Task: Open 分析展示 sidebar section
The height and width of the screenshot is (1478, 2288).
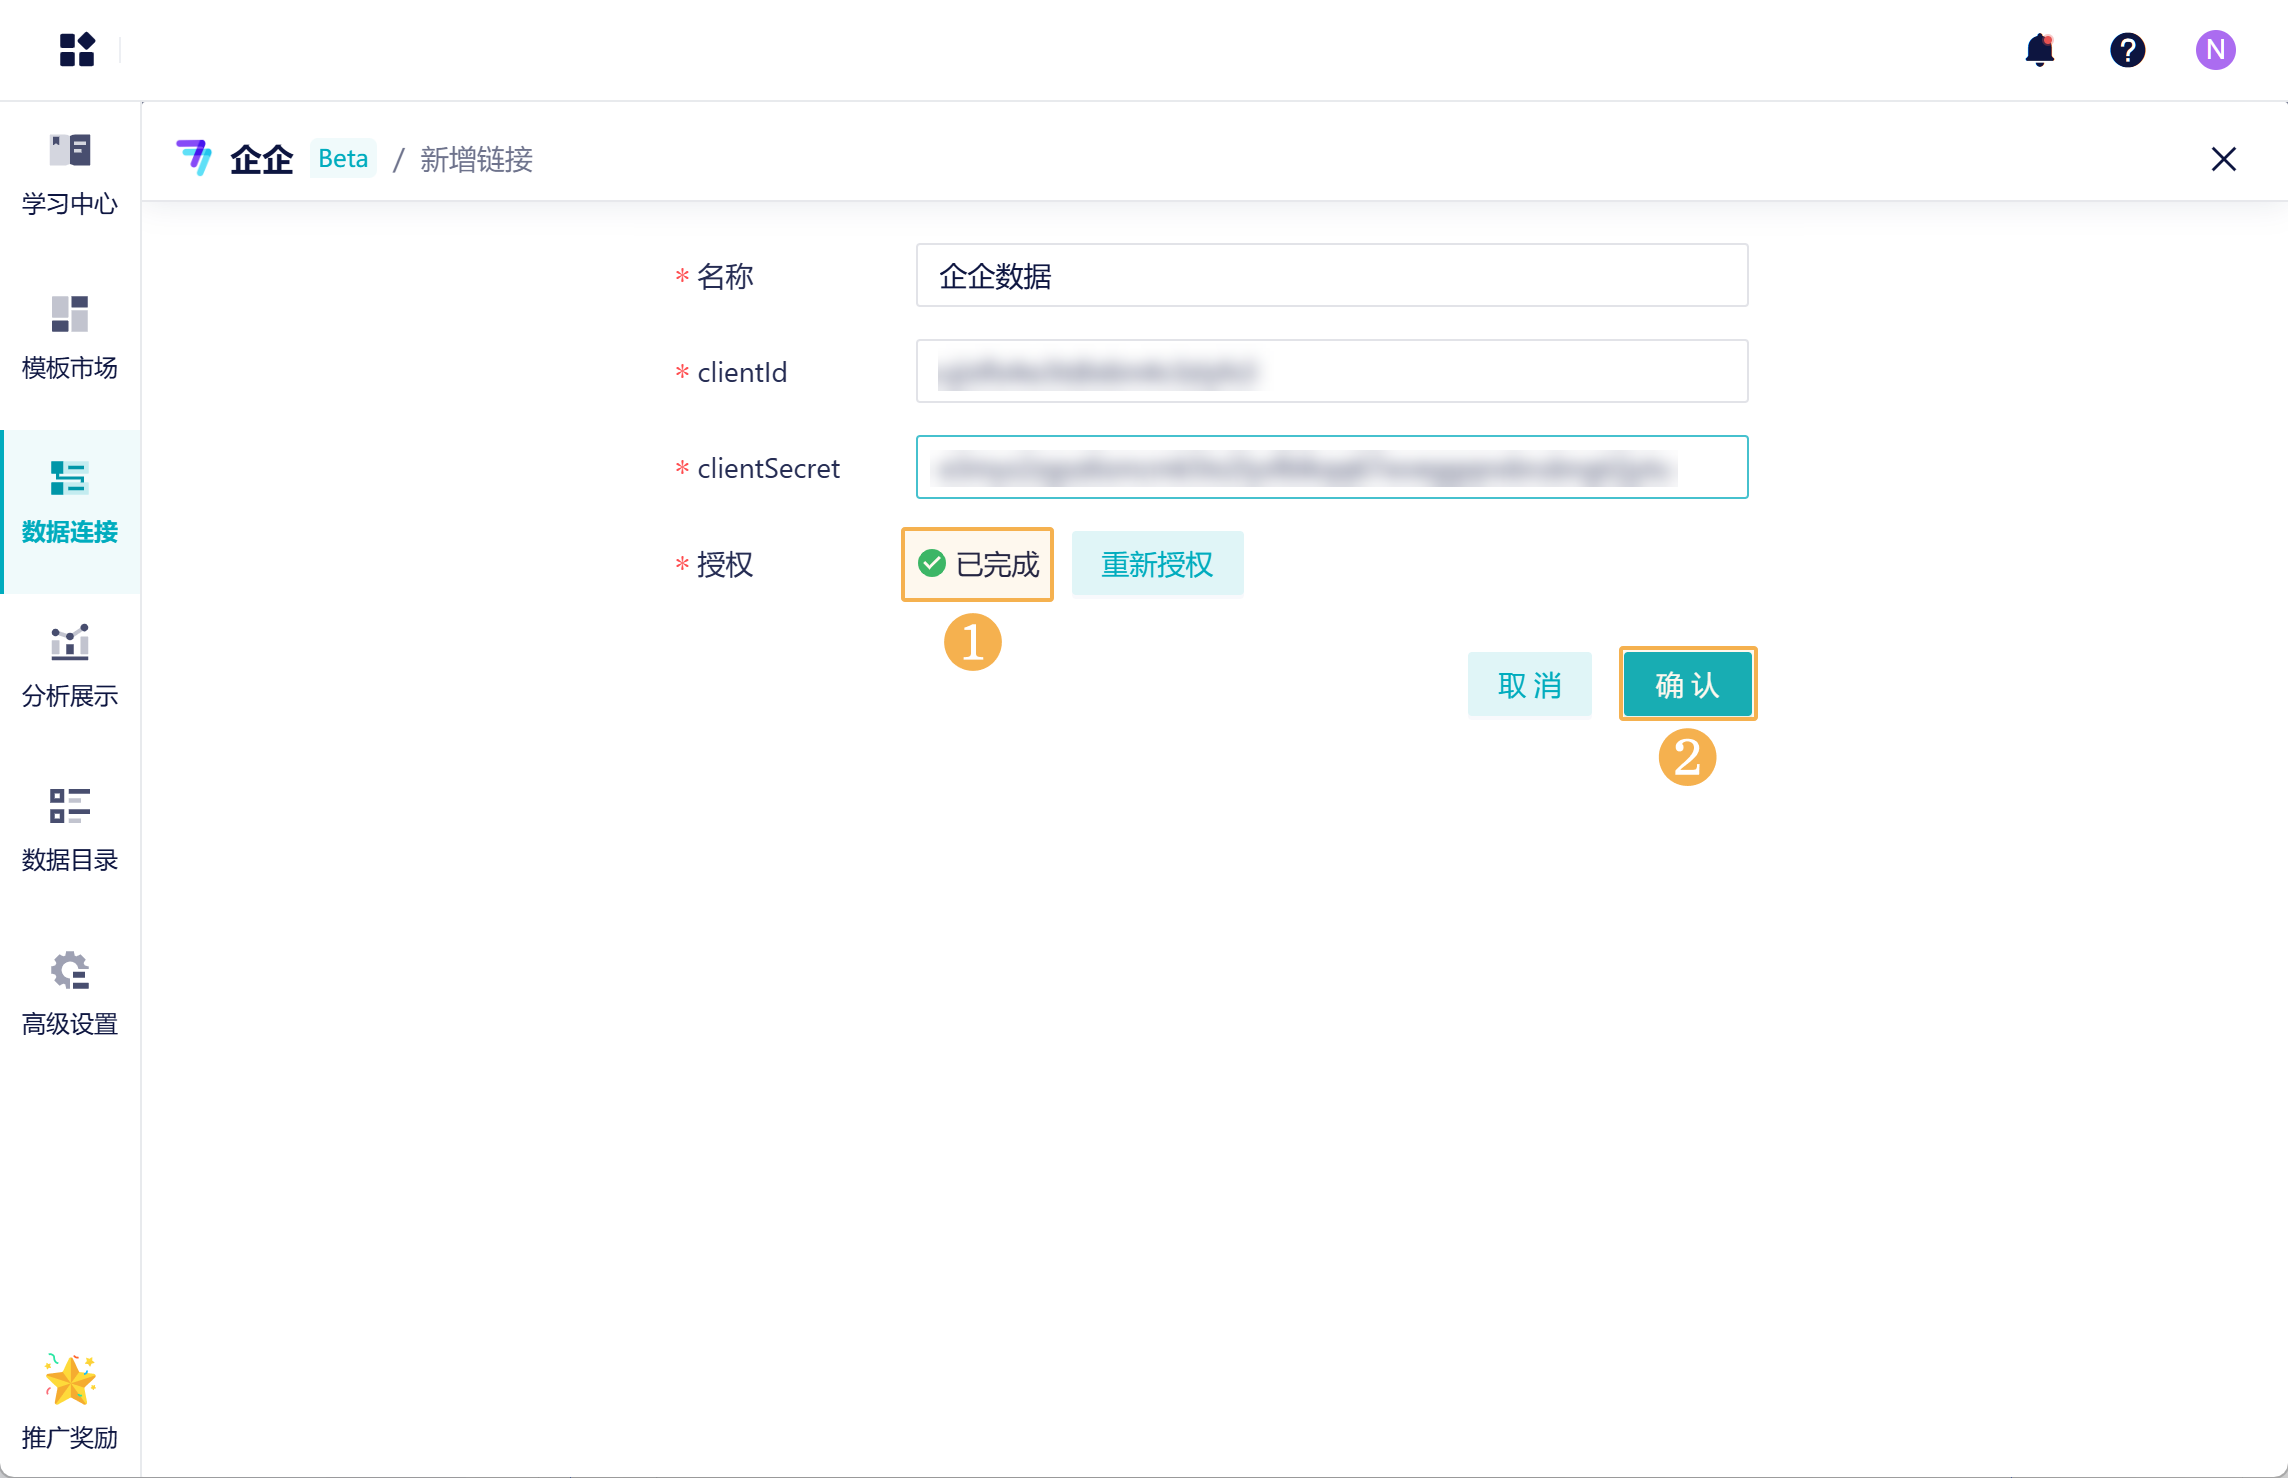Action: [x=70, y=667]
